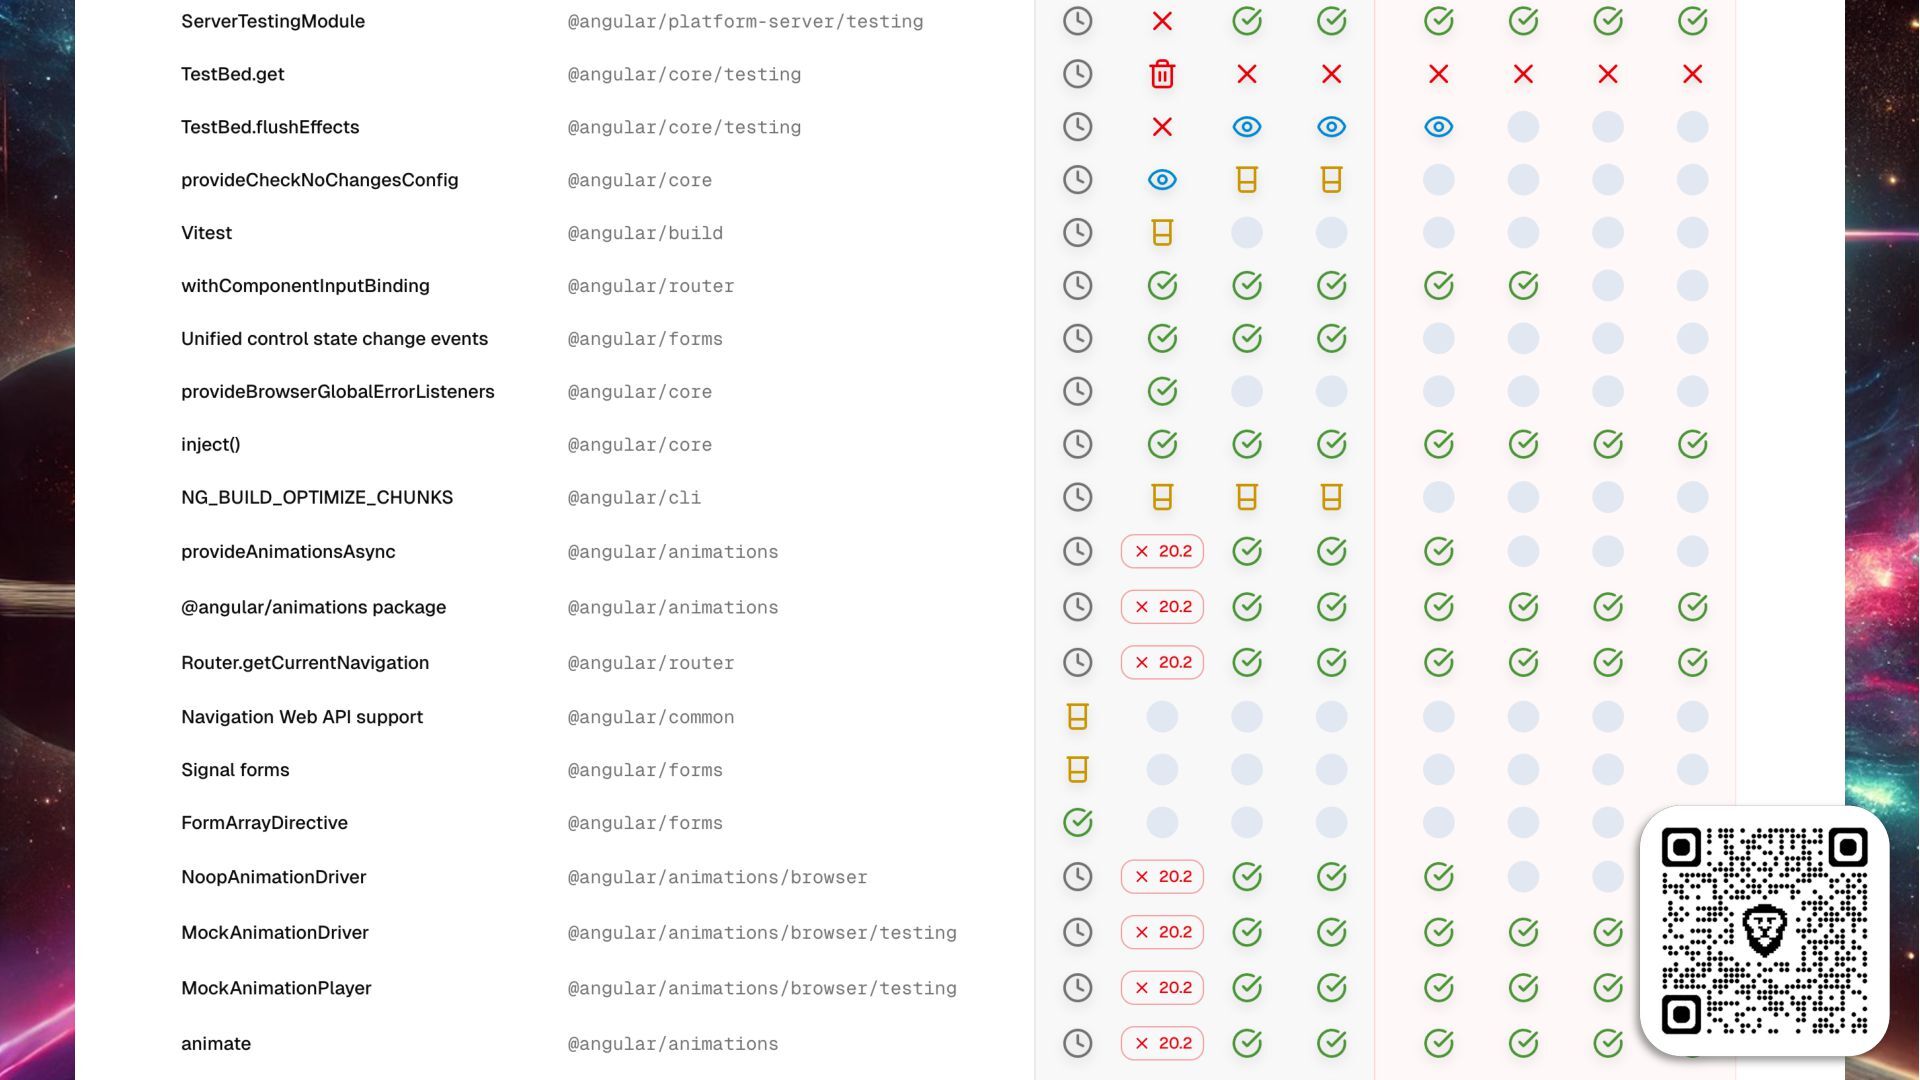
Task: Click the 20.2 badge for provideAnimationsAsync
Action: (x=1162, y=551)
